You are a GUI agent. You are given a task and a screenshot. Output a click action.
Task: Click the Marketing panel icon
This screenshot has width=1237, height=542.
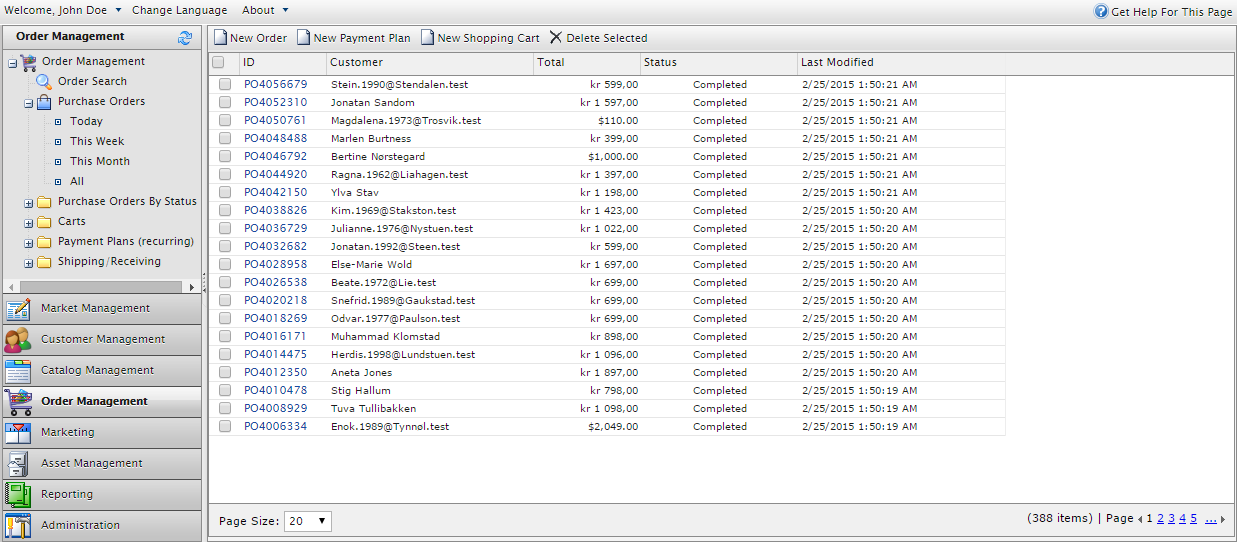click(18, 433)
